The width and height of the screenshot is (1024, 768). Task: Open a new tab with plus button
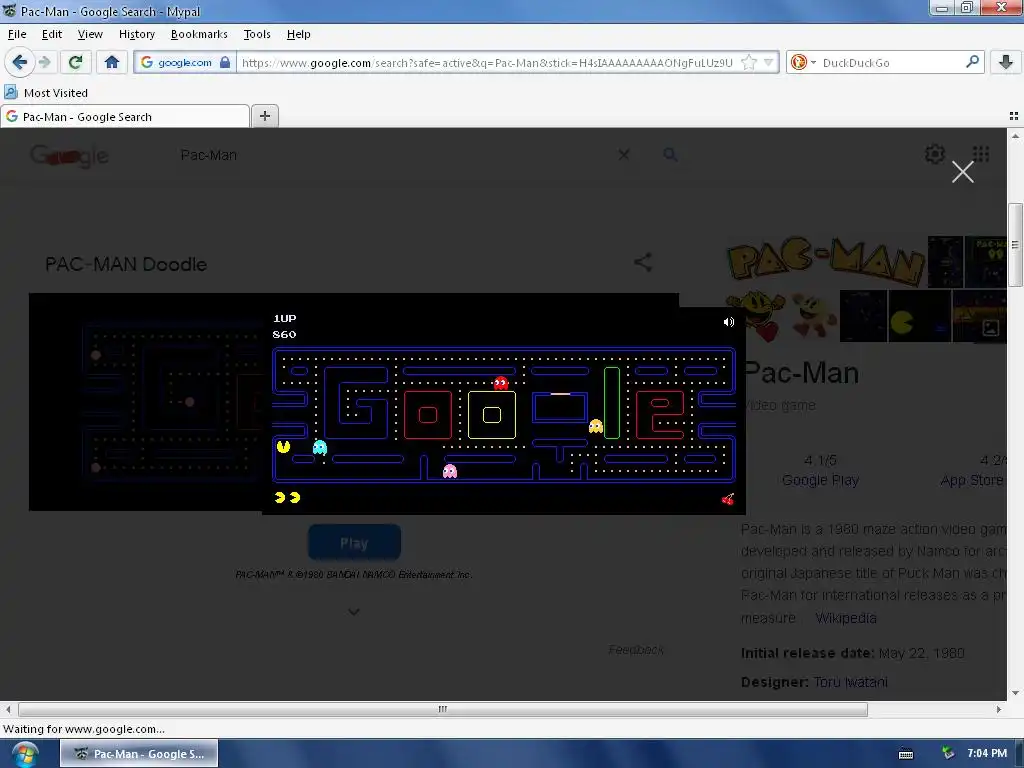coord(264,116)
